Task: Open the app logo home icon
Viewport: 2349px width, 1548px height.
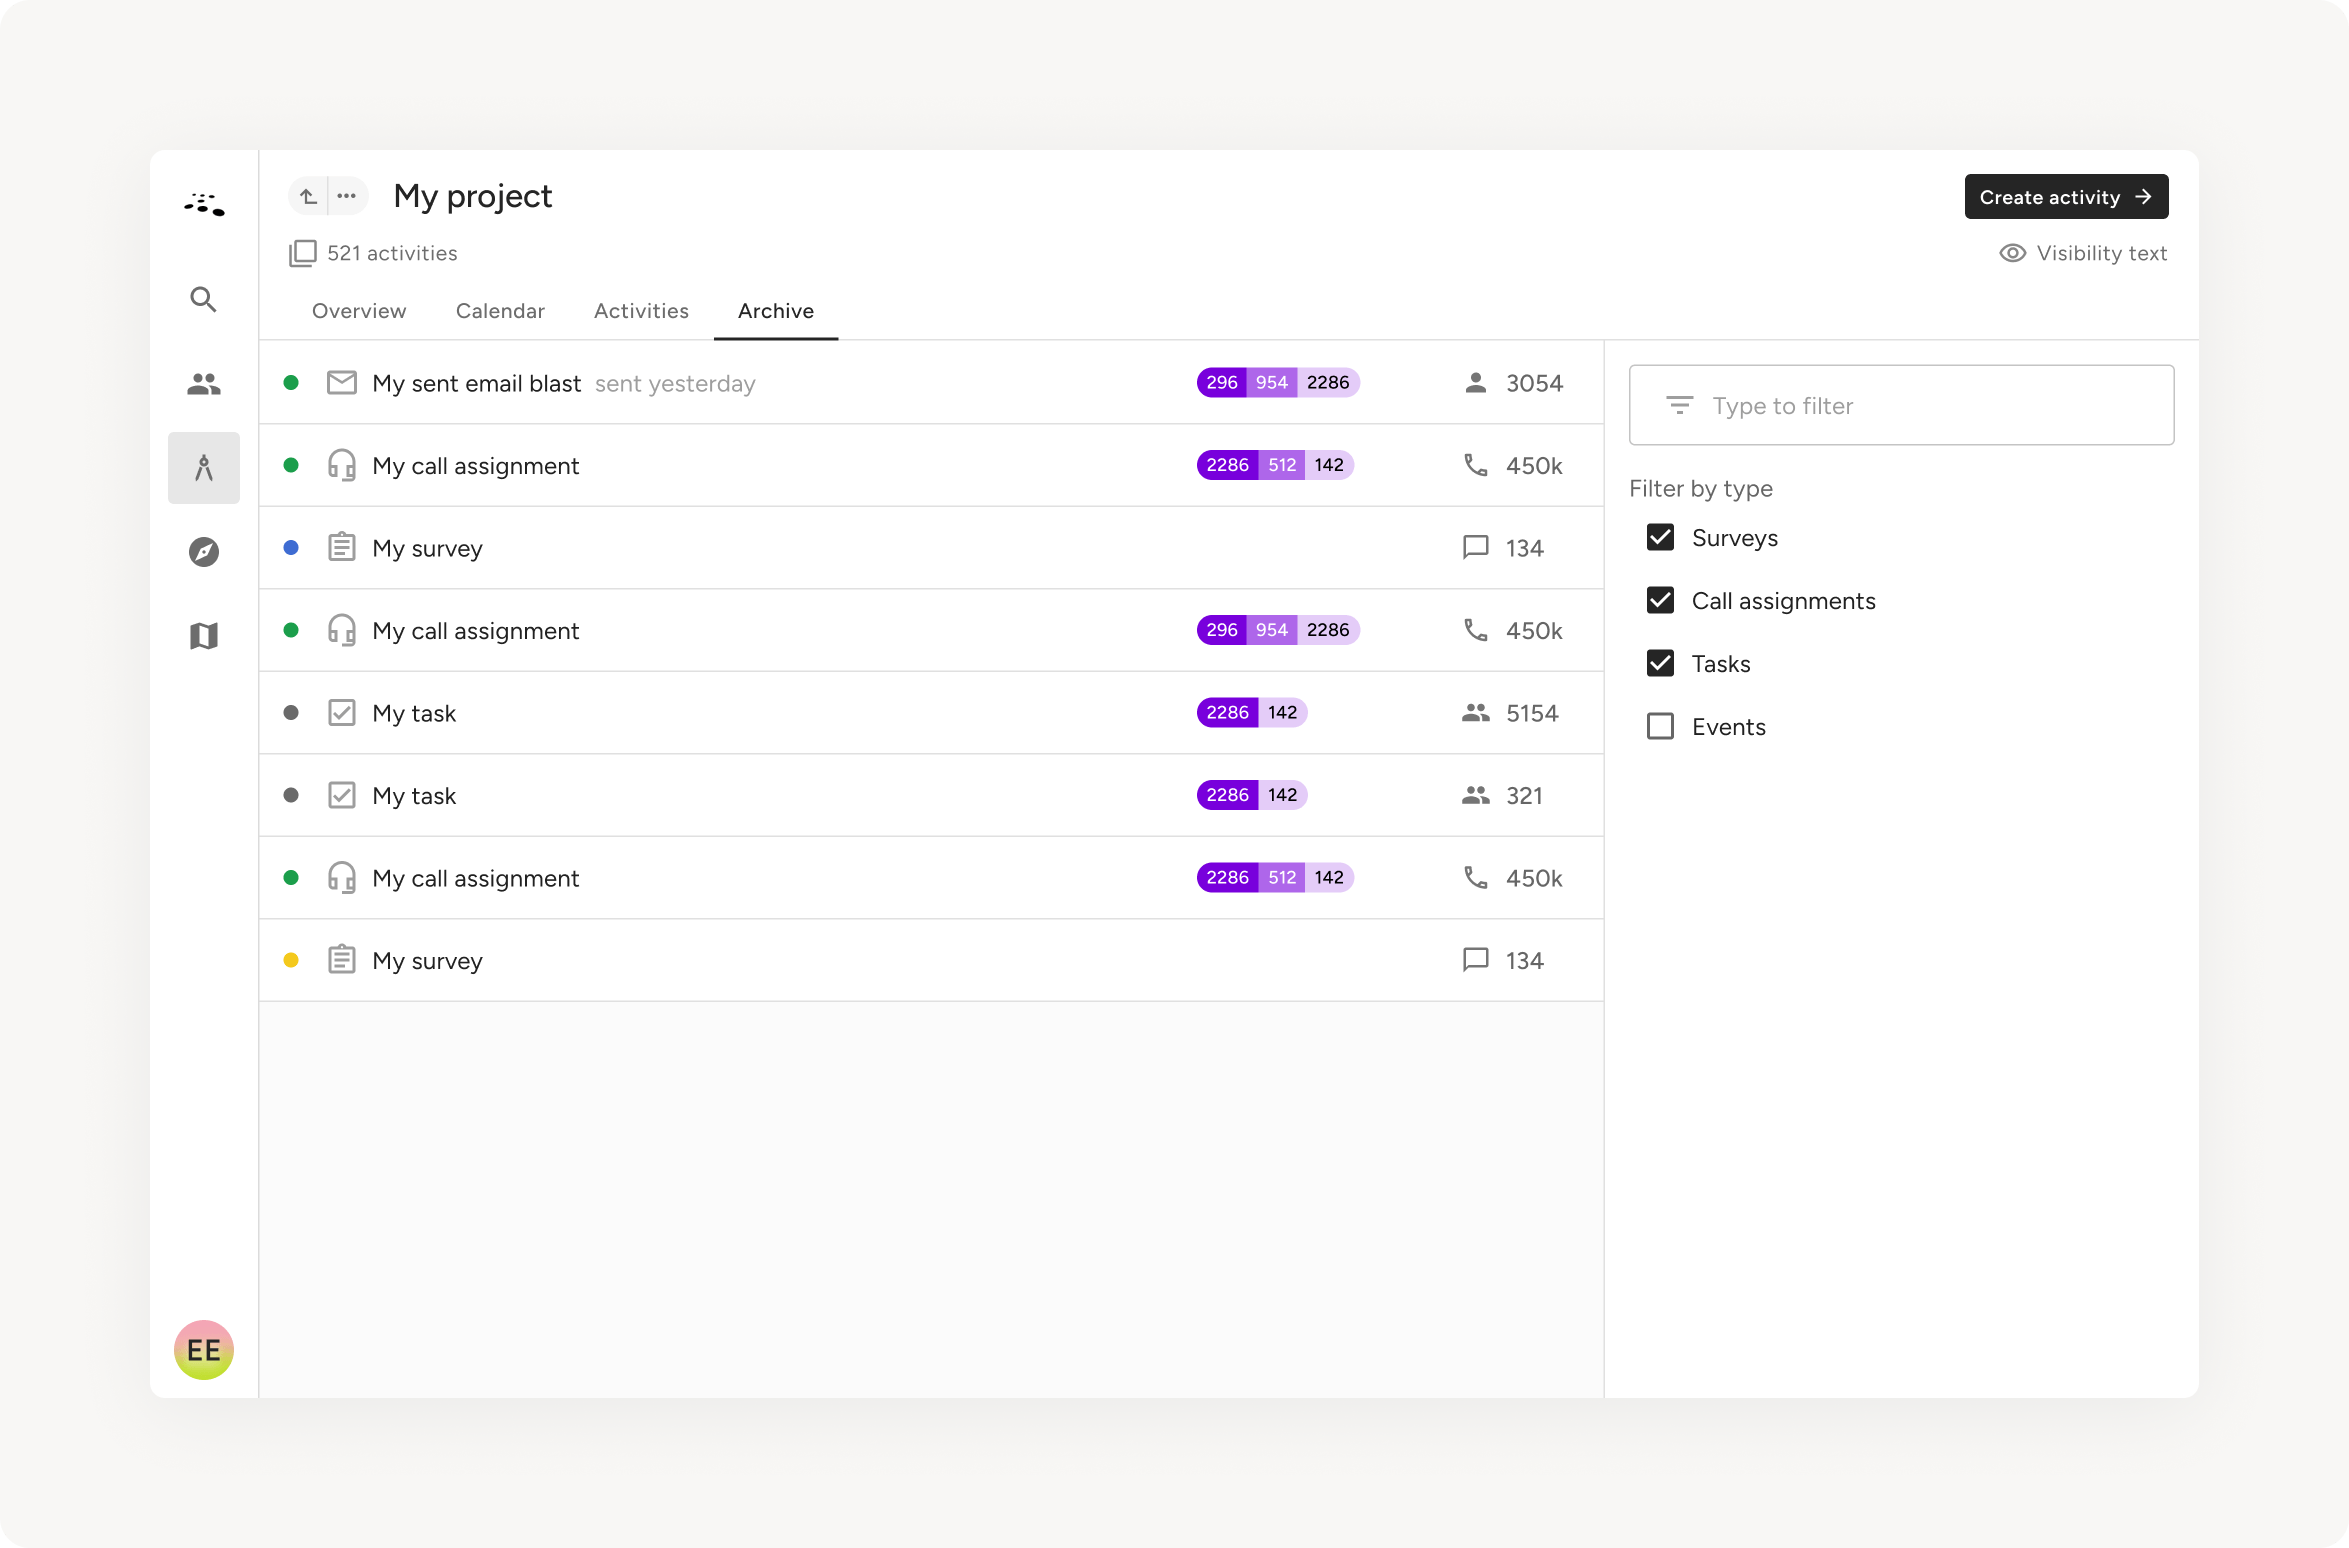Action: tap(204, 205)
